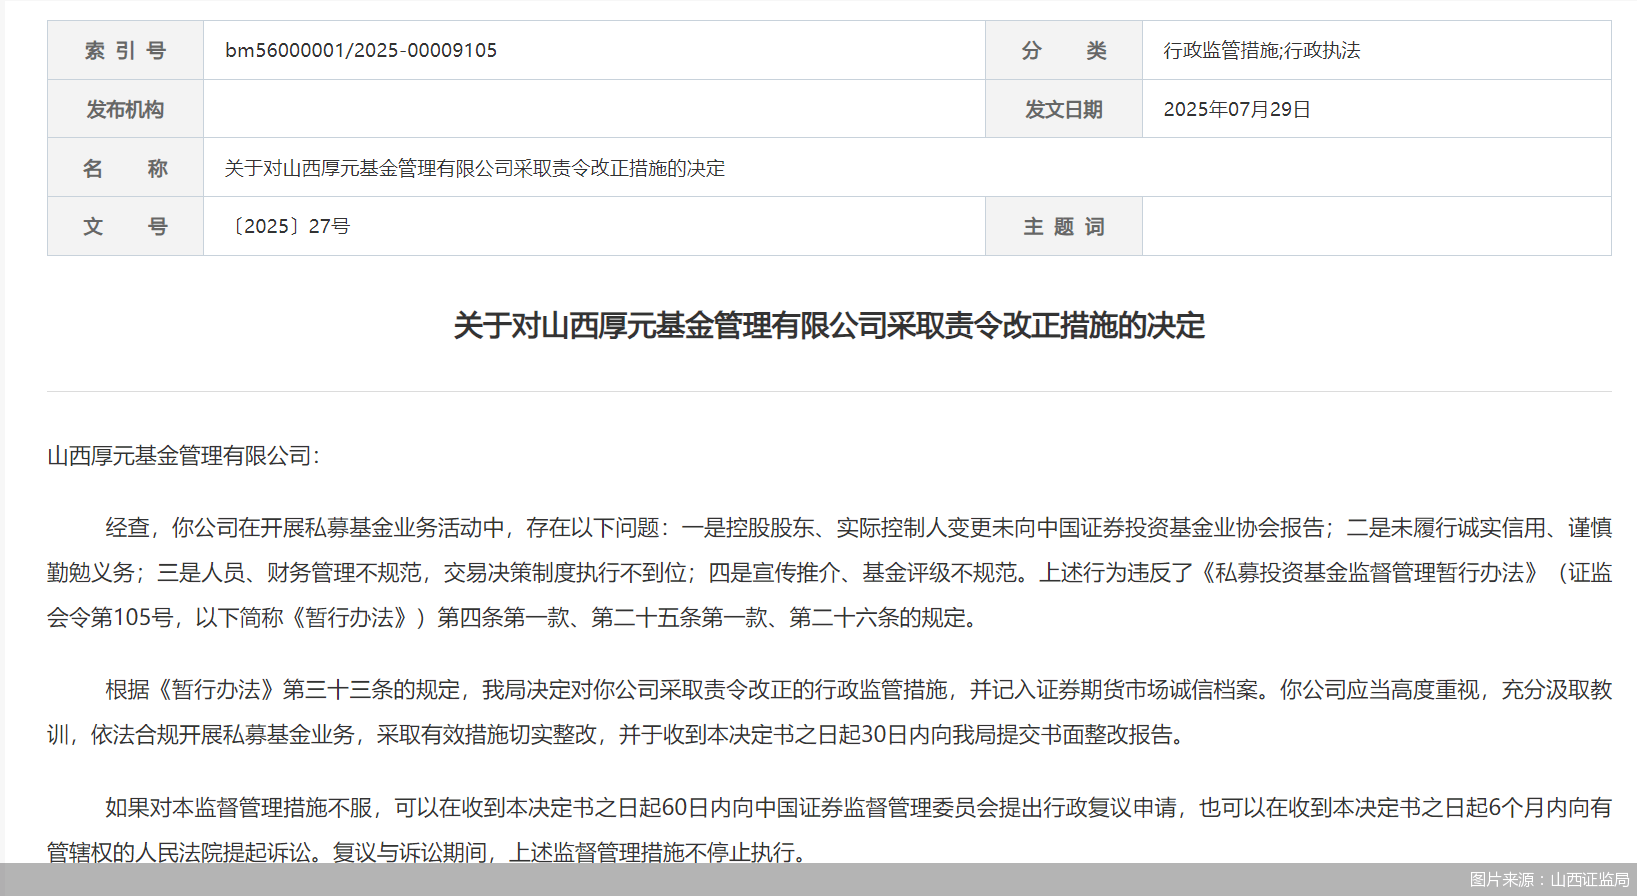Viewport: 1637px width, 896px height.
Task: Click the paragraph beginning with 根据《暂行办法》
Action: [x=829, y=712]
